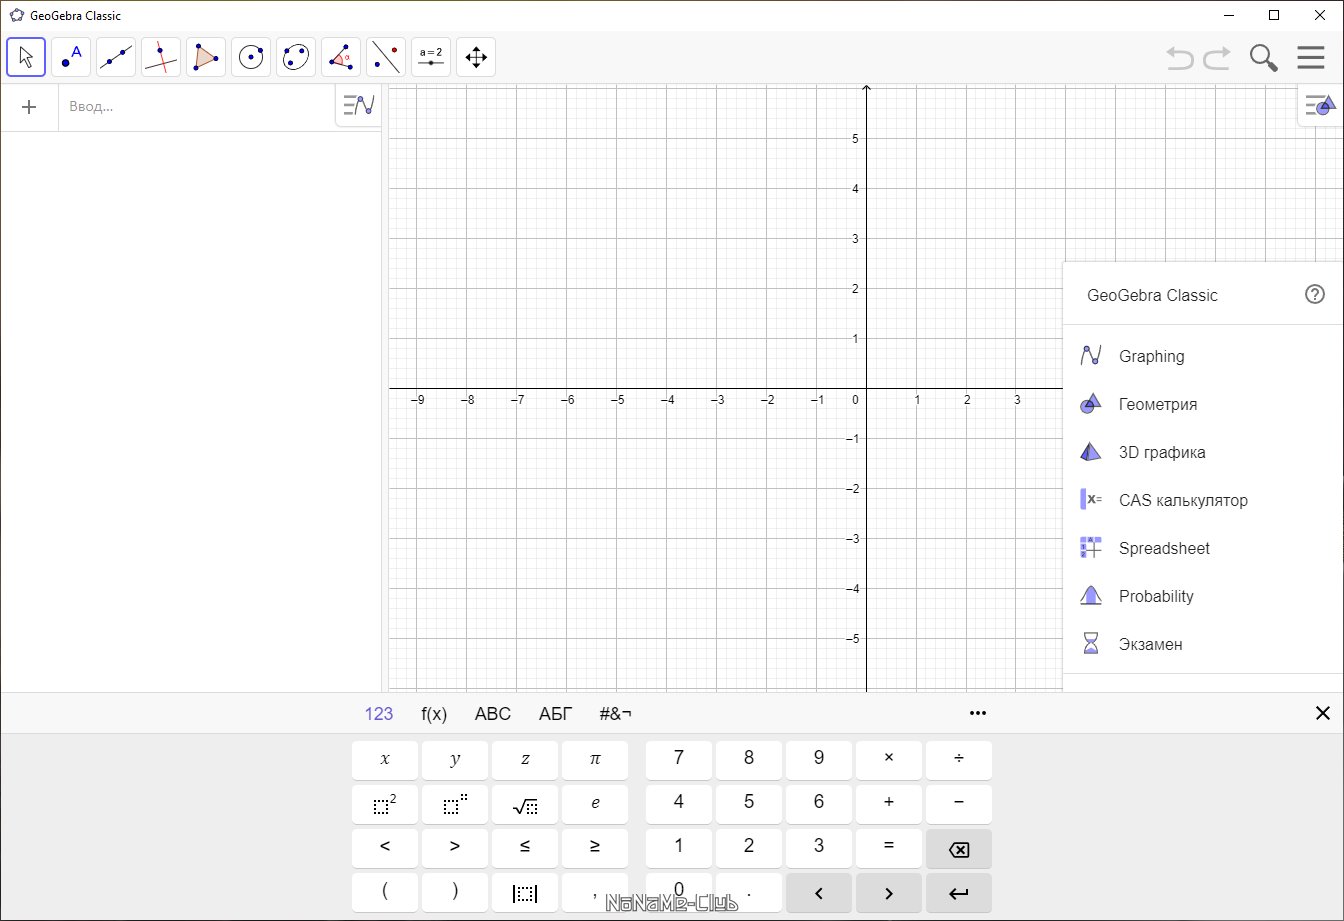Pick the Polygon tool
Screen dimensions: 1344x921
(206, 57)
